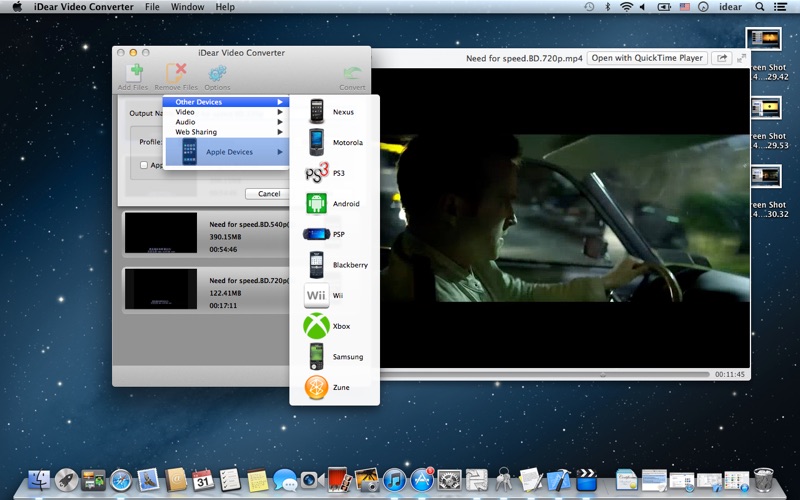Click the Wi-Fi status icon
The height and width of the screenshot is (500, 800).
point(626,7)
